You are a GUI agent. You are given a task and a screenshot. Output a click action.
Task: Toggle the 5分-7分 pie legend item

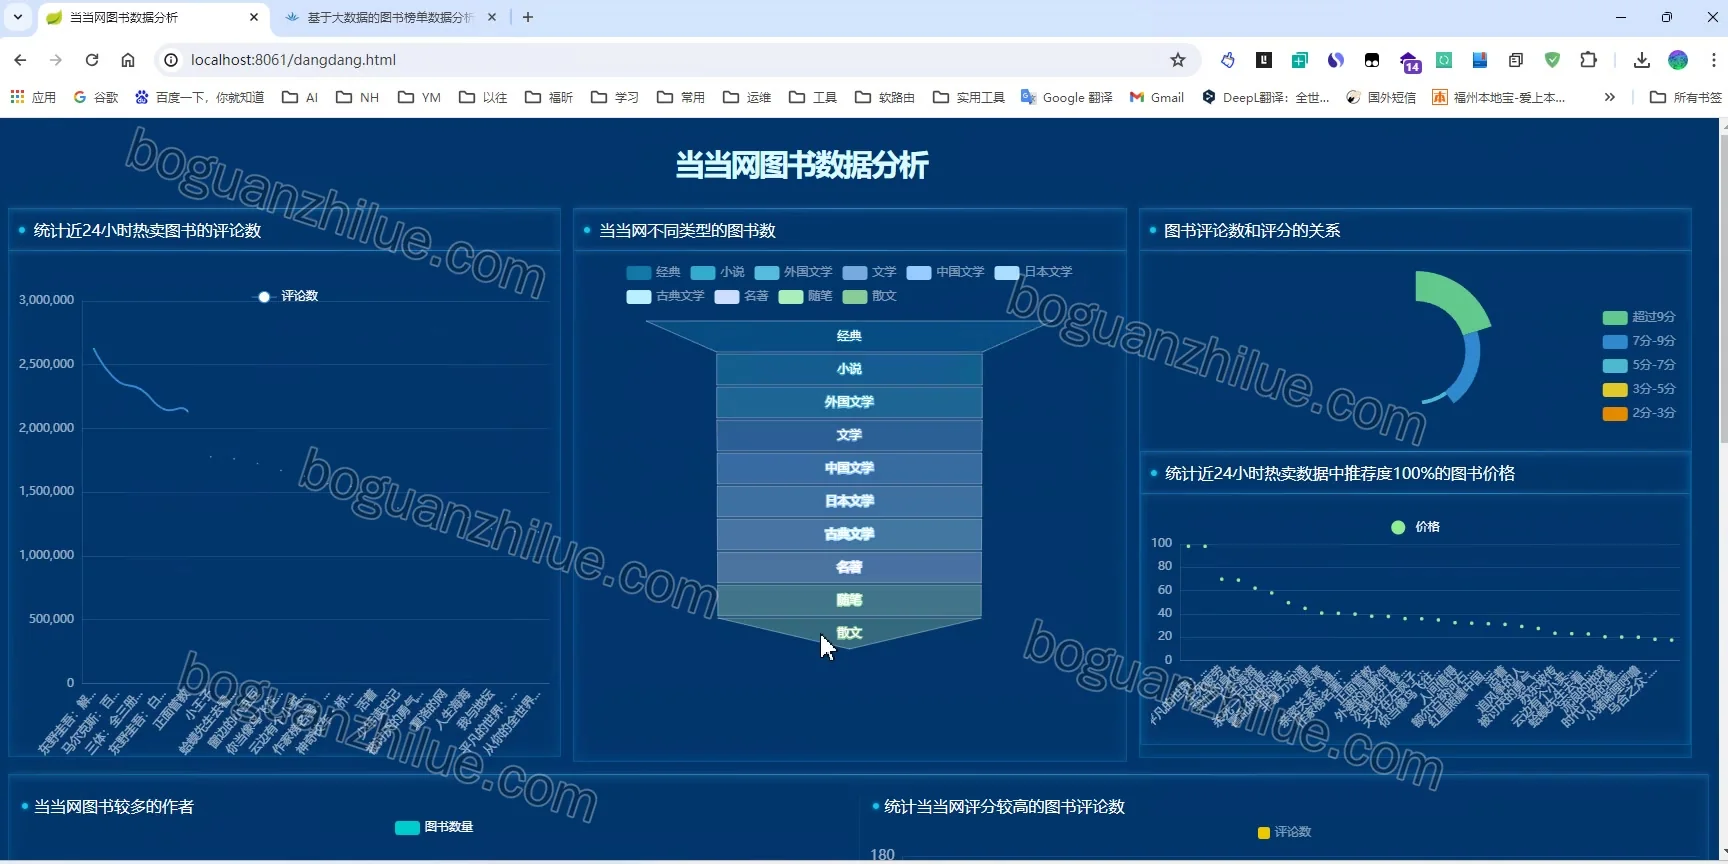coord(1639,366)
